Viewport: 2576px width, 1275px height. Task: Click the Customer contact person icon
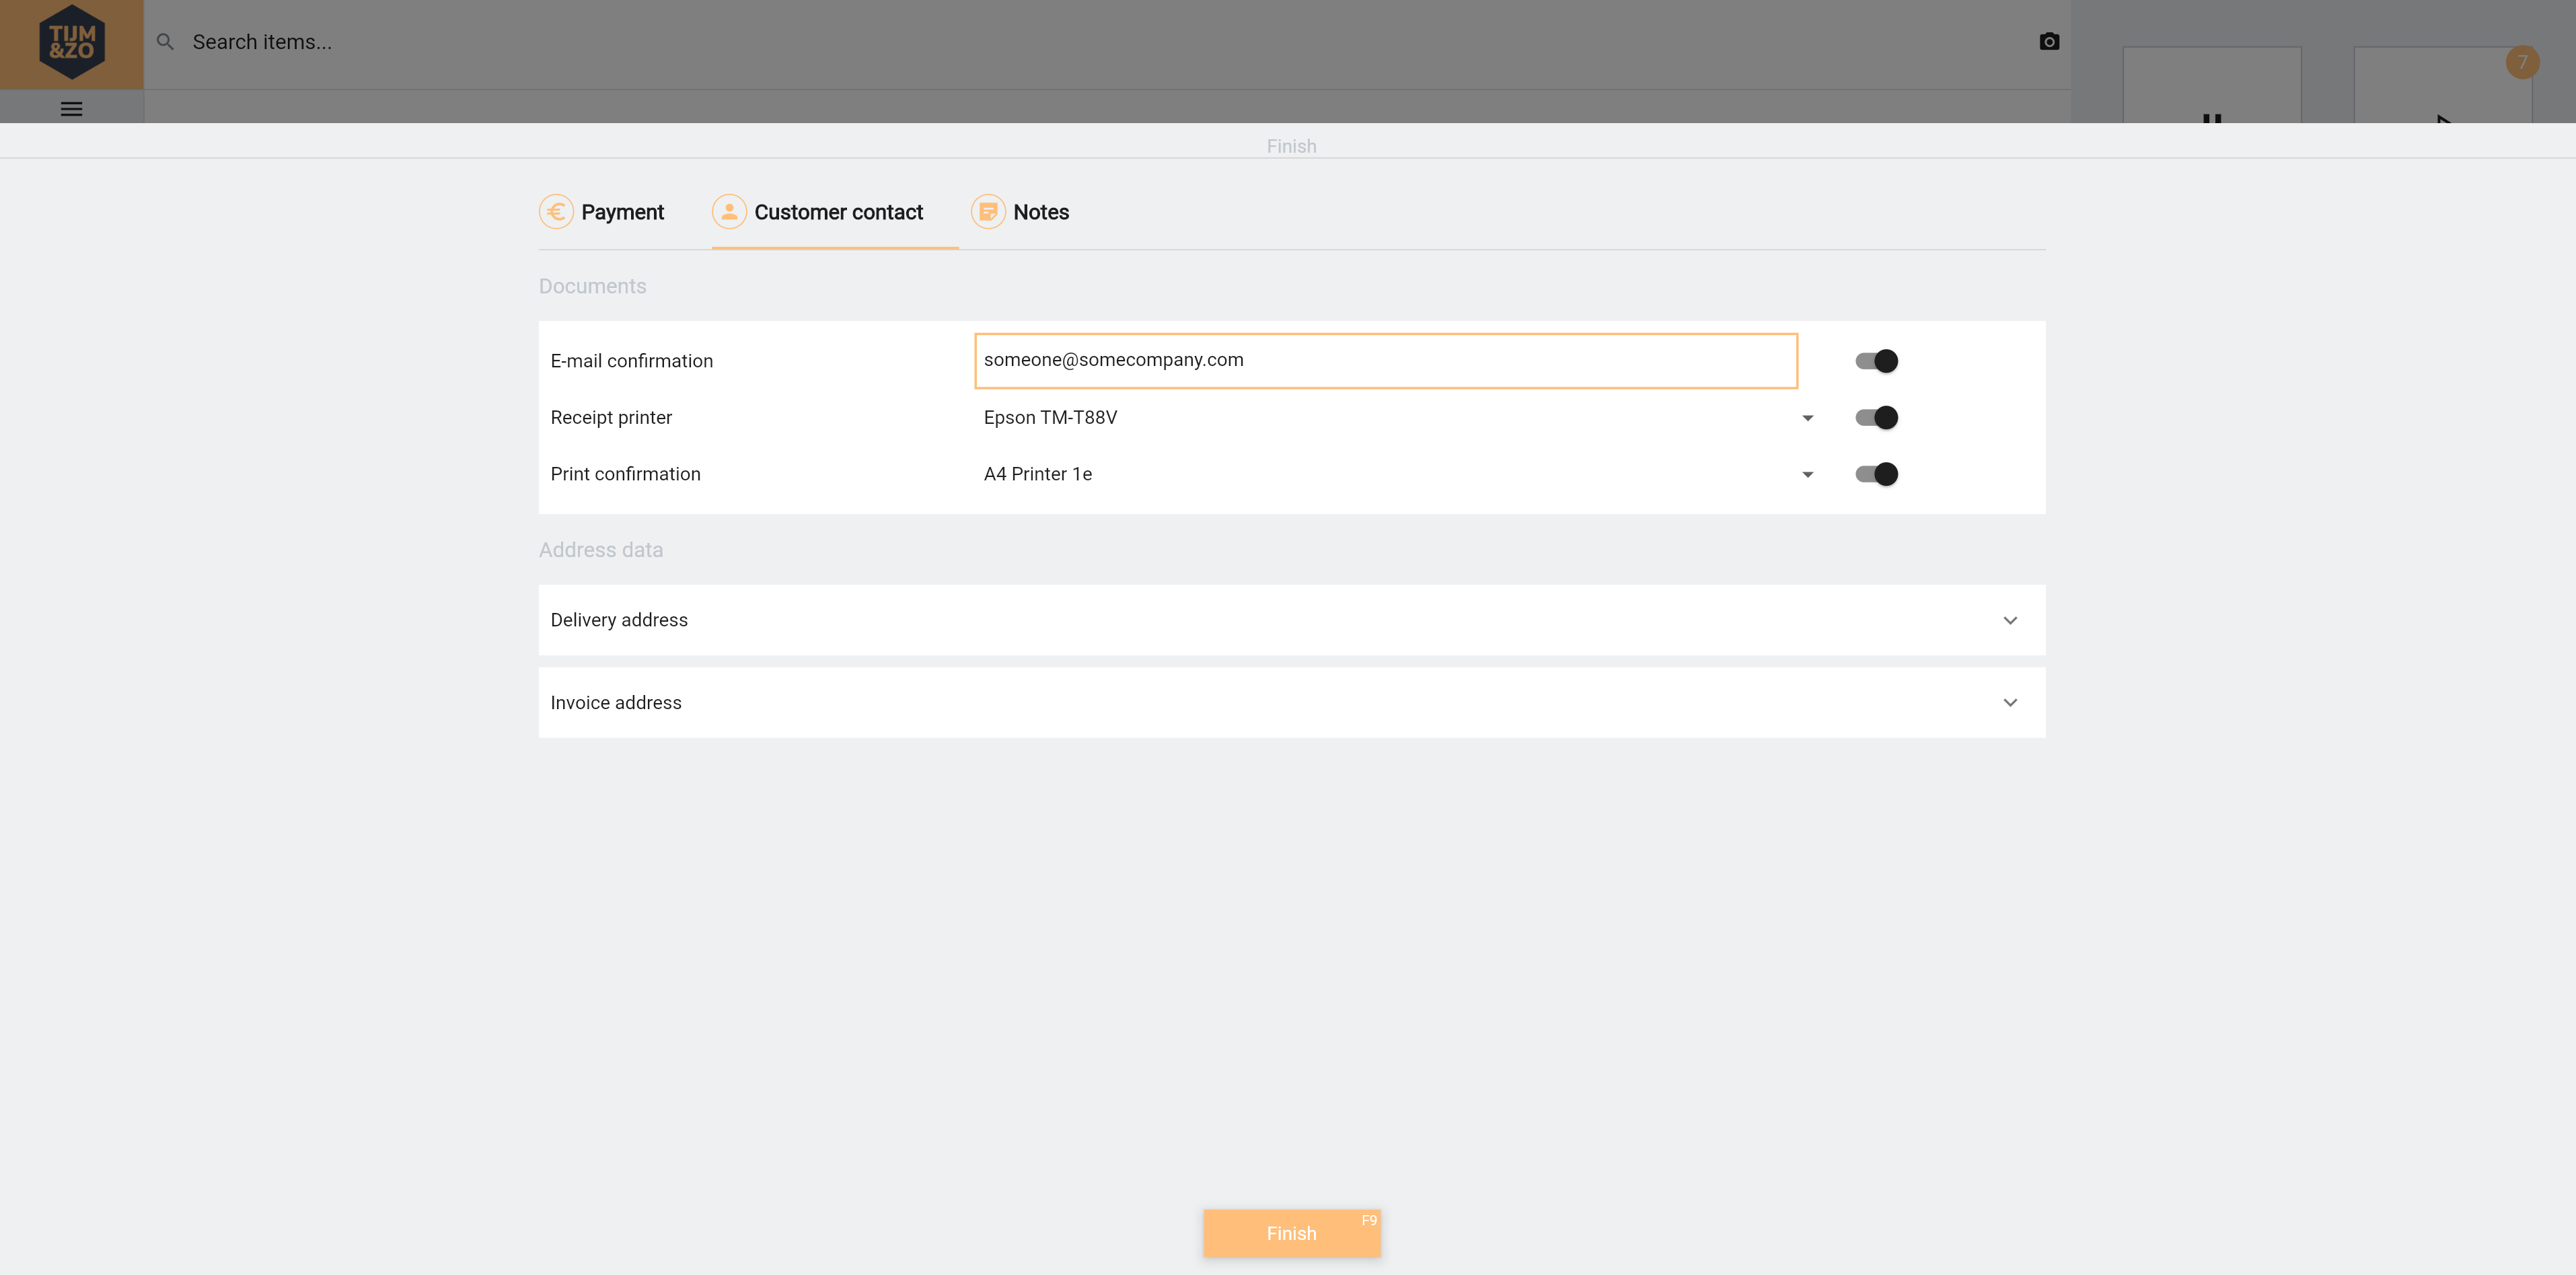click(729, 212)
